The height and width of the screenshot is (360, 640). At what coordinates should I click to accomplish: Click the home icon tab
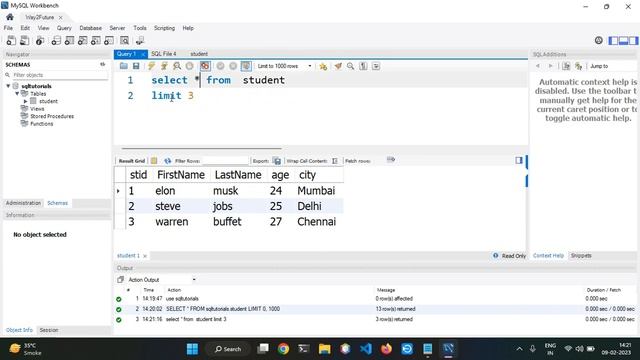click(10, 17)
